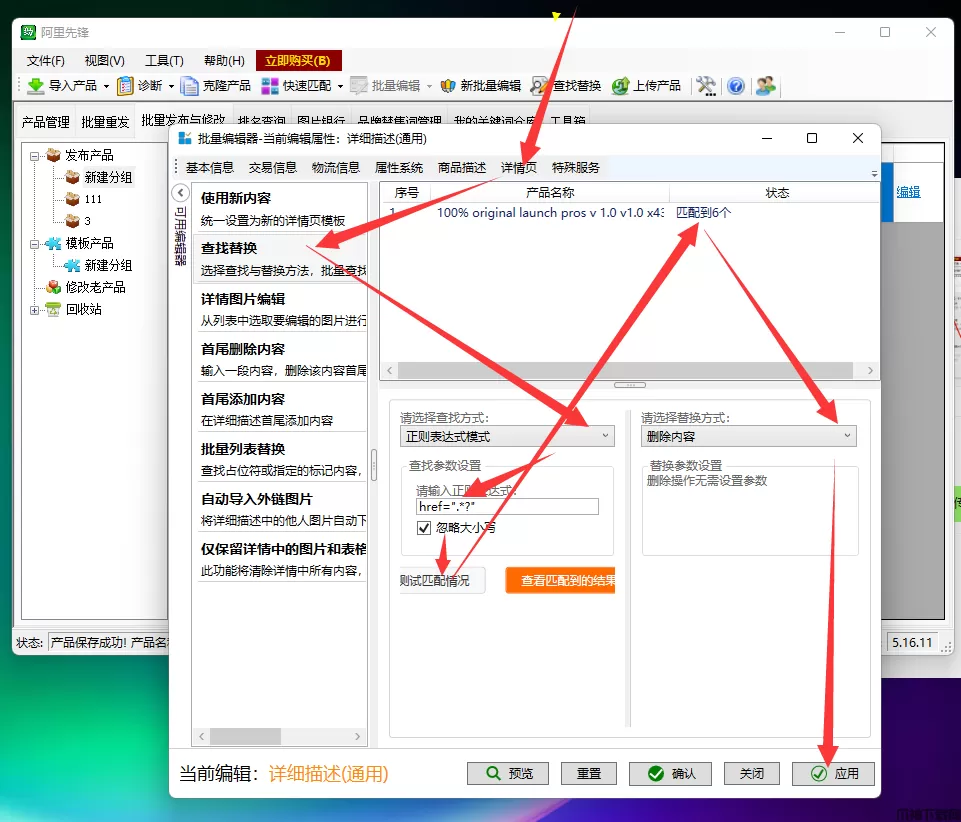Open the 正则表达式模式 search mode dropdown
Viewport: 961px width, 822px height.
pos(506,436)
